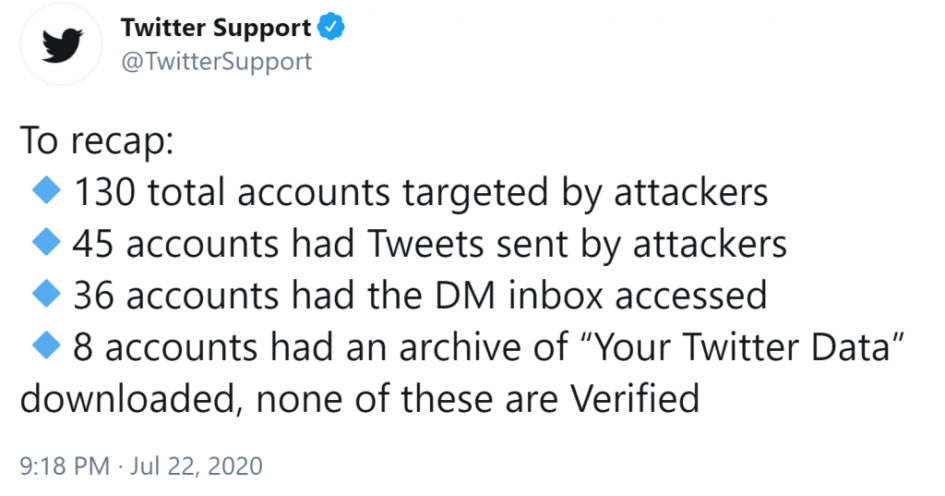Click the blue verified checkmark badge
The height and width of the screenshot is (496, 945).
(331, 27)
